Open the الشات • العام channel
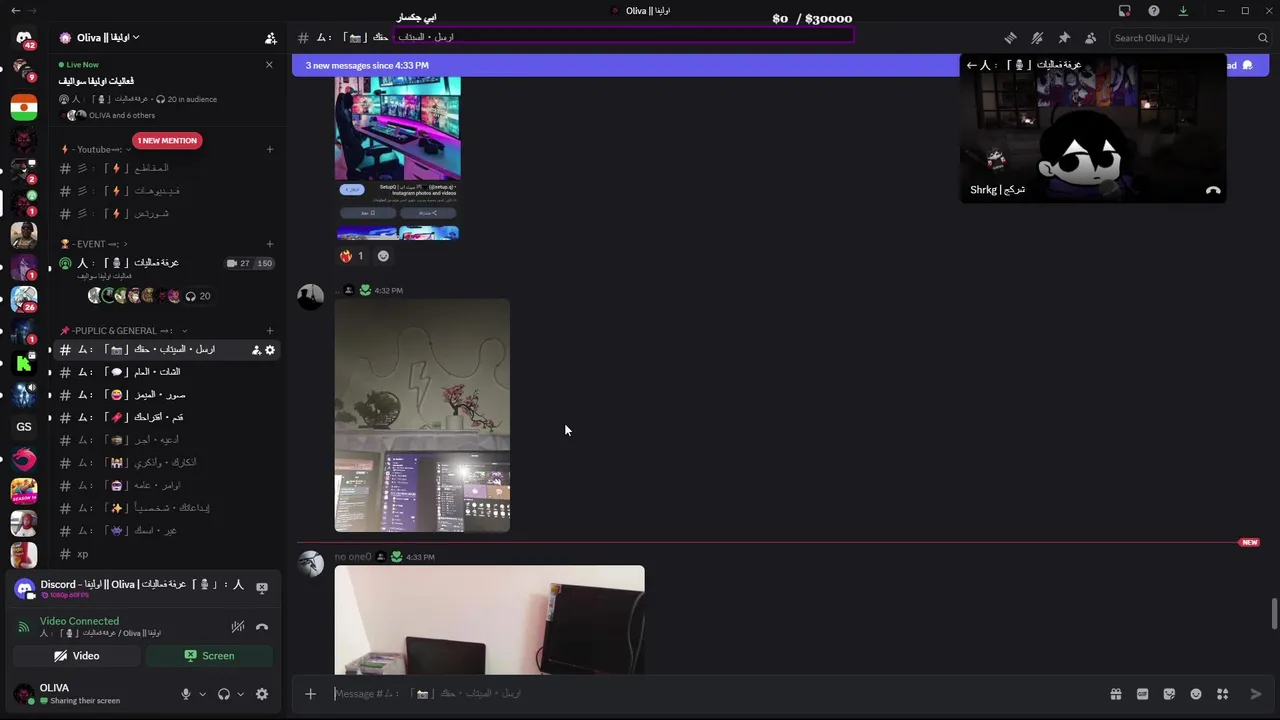Image resolution: width=1280 pixels, height=720 pixels. [x=166, y=372]
